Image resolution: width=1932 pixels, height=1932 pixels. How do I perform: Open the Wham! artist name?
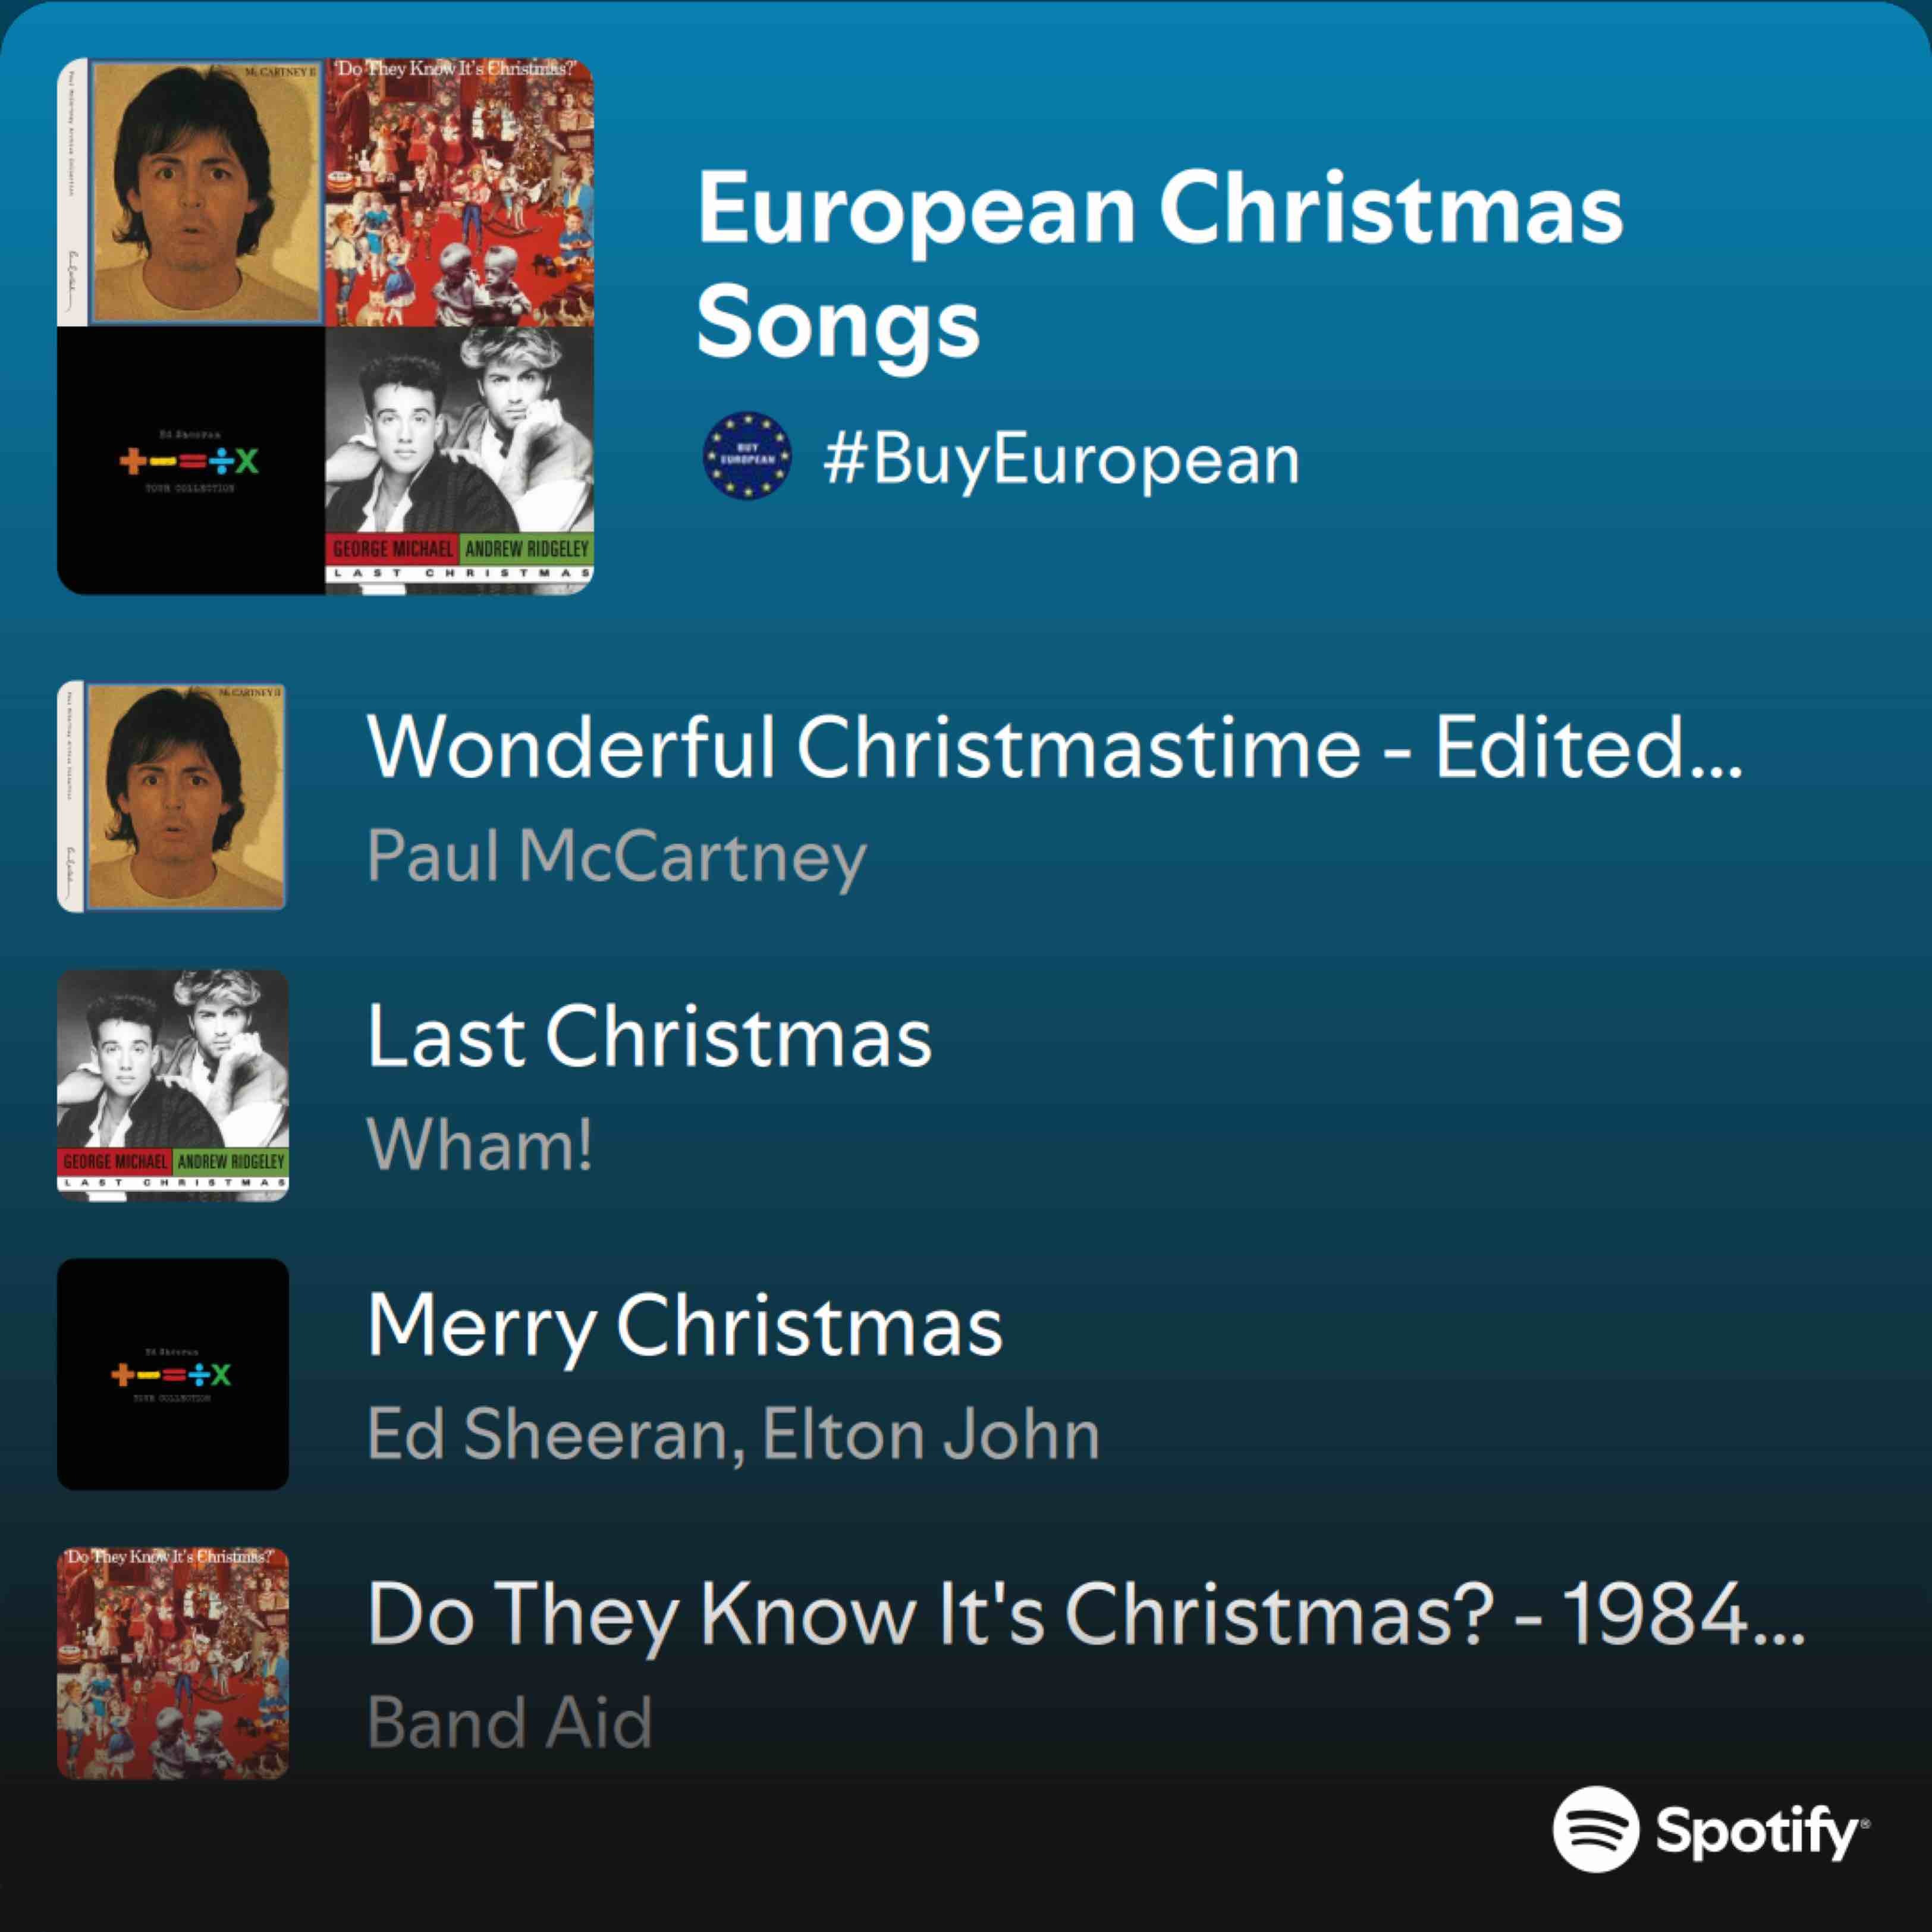pos(480,1145)
